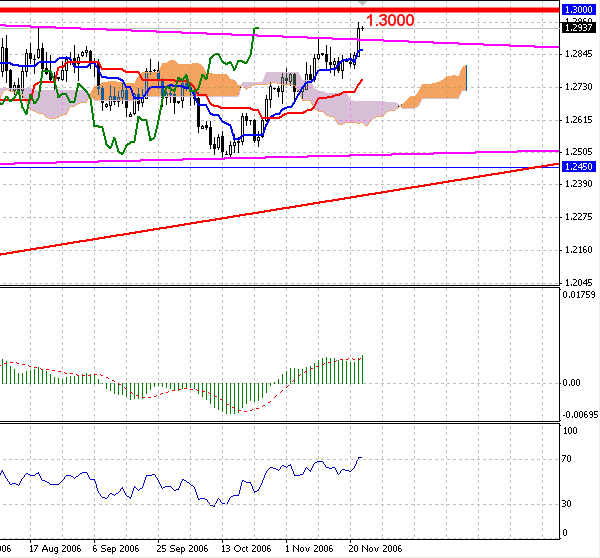Screen dimensions: 600x558
Task: Select the blue horizontal 1.2450 support line
Action: coord(279,168)
